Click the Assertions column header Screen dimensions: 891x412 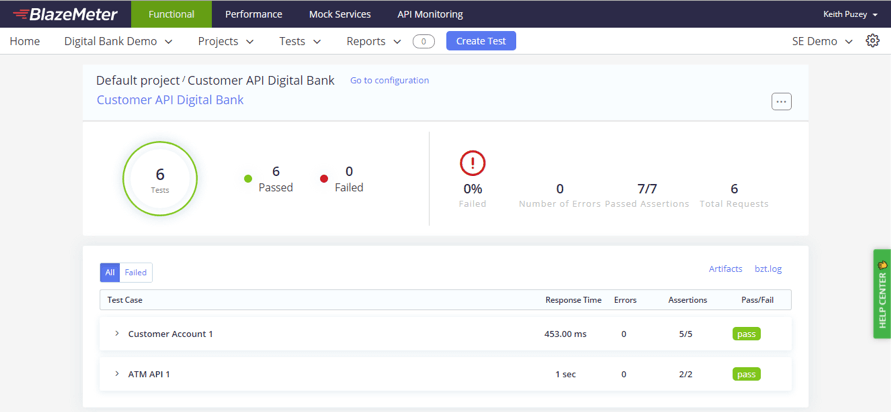(x=688, y=300)
